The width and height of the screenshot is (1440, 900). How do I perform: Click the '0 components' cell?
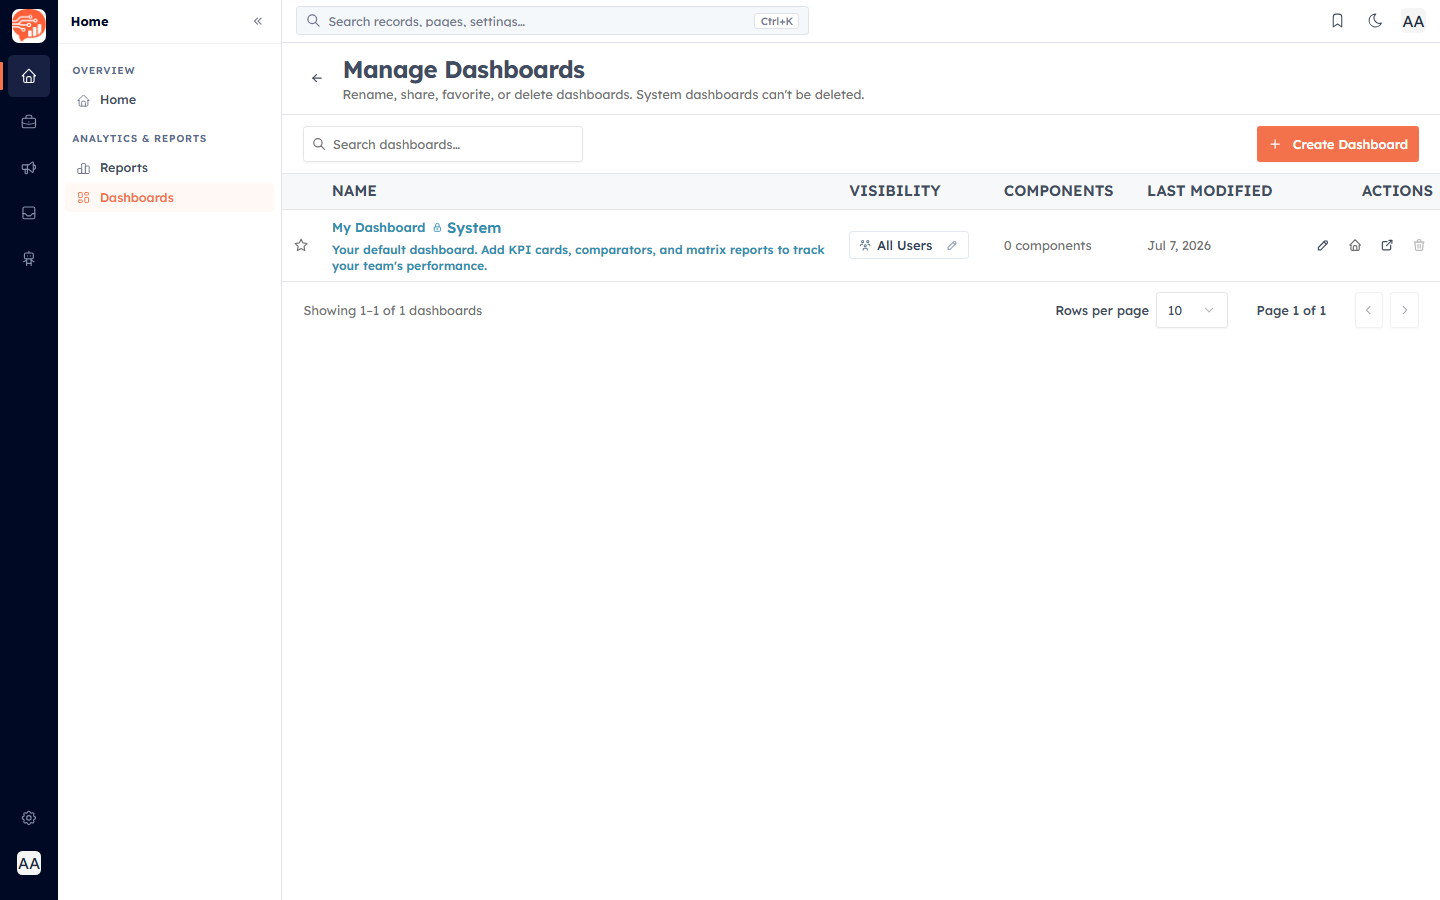click(x=1048, y=245)
